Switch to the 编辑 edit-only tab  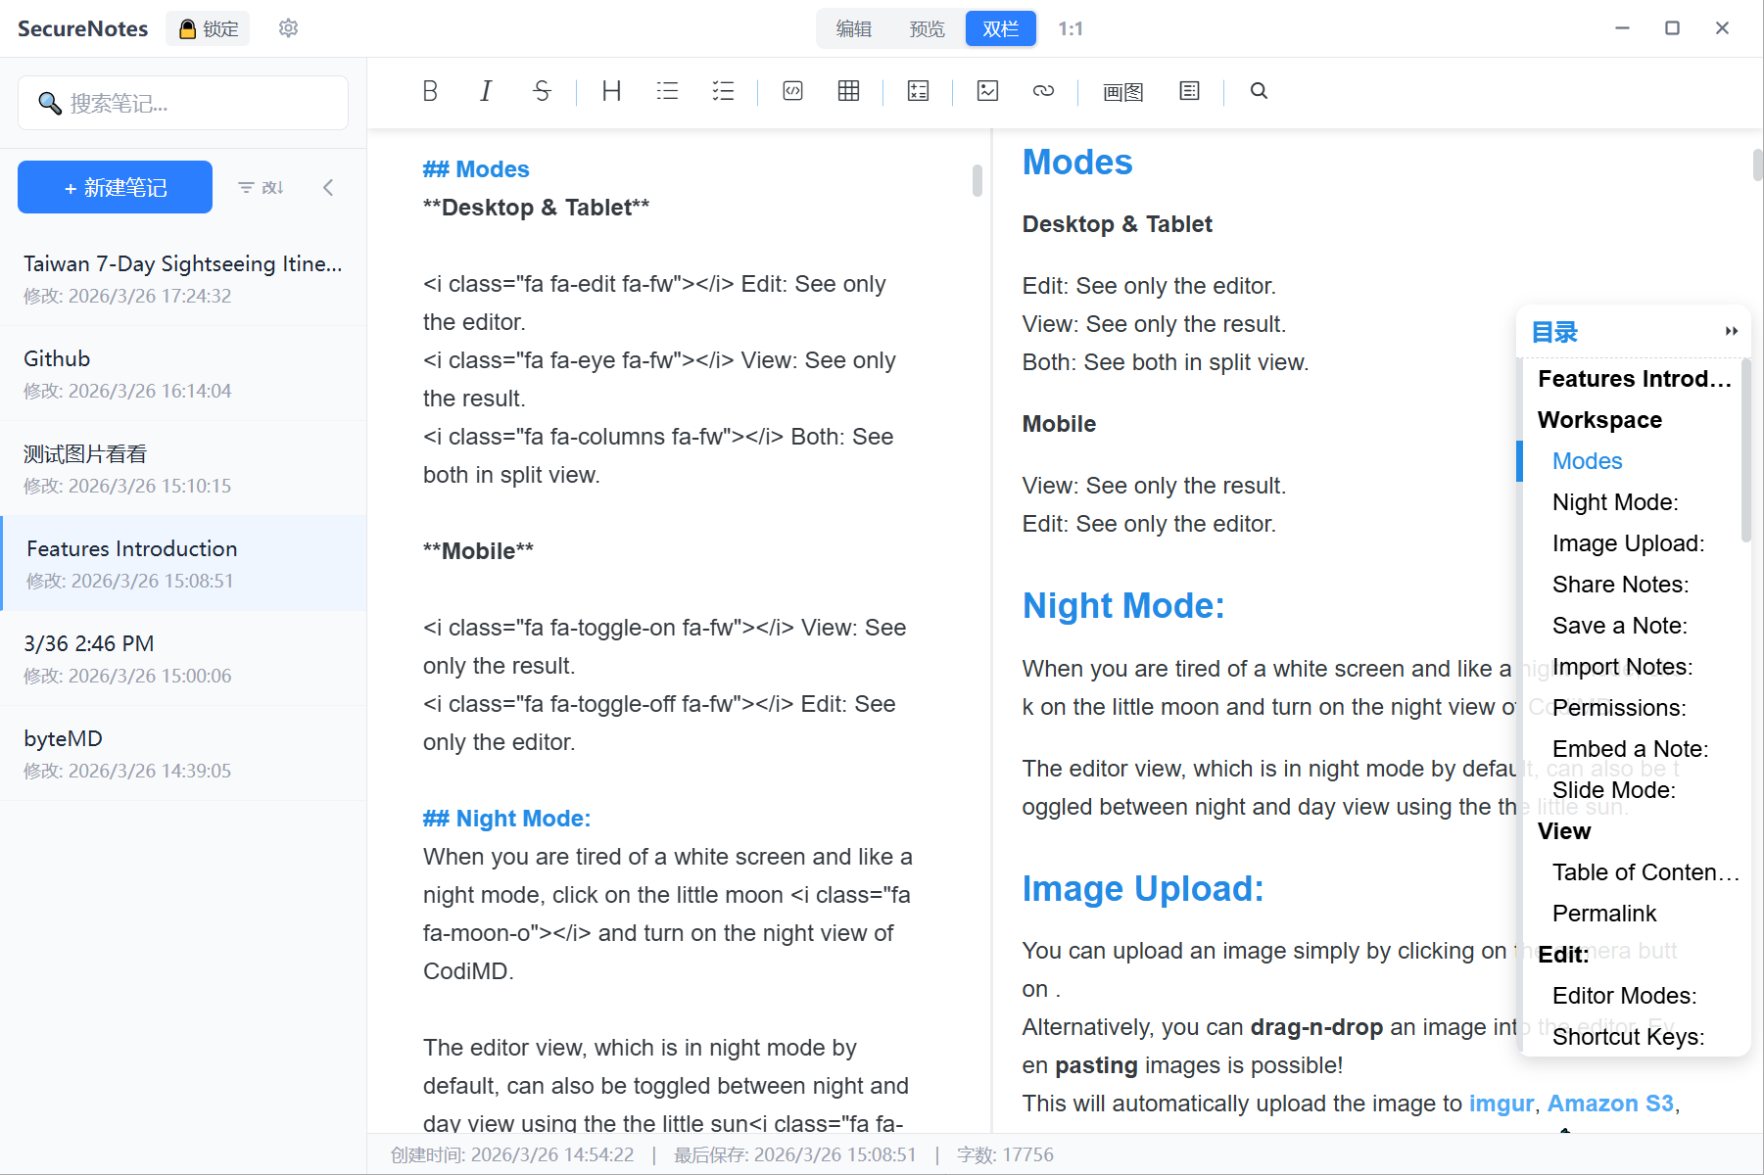(854, 29)
